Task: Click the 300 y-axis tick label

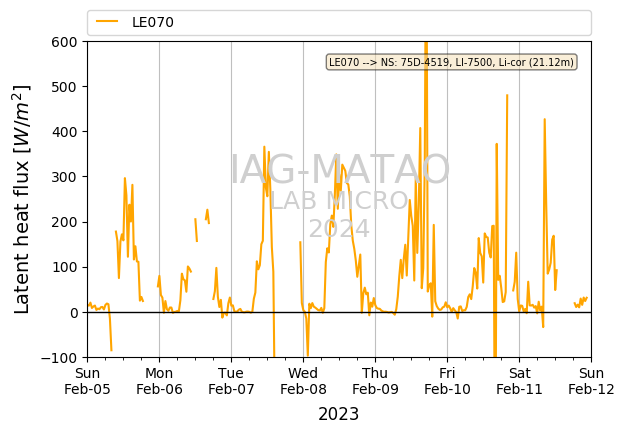Action: point(64,177)
